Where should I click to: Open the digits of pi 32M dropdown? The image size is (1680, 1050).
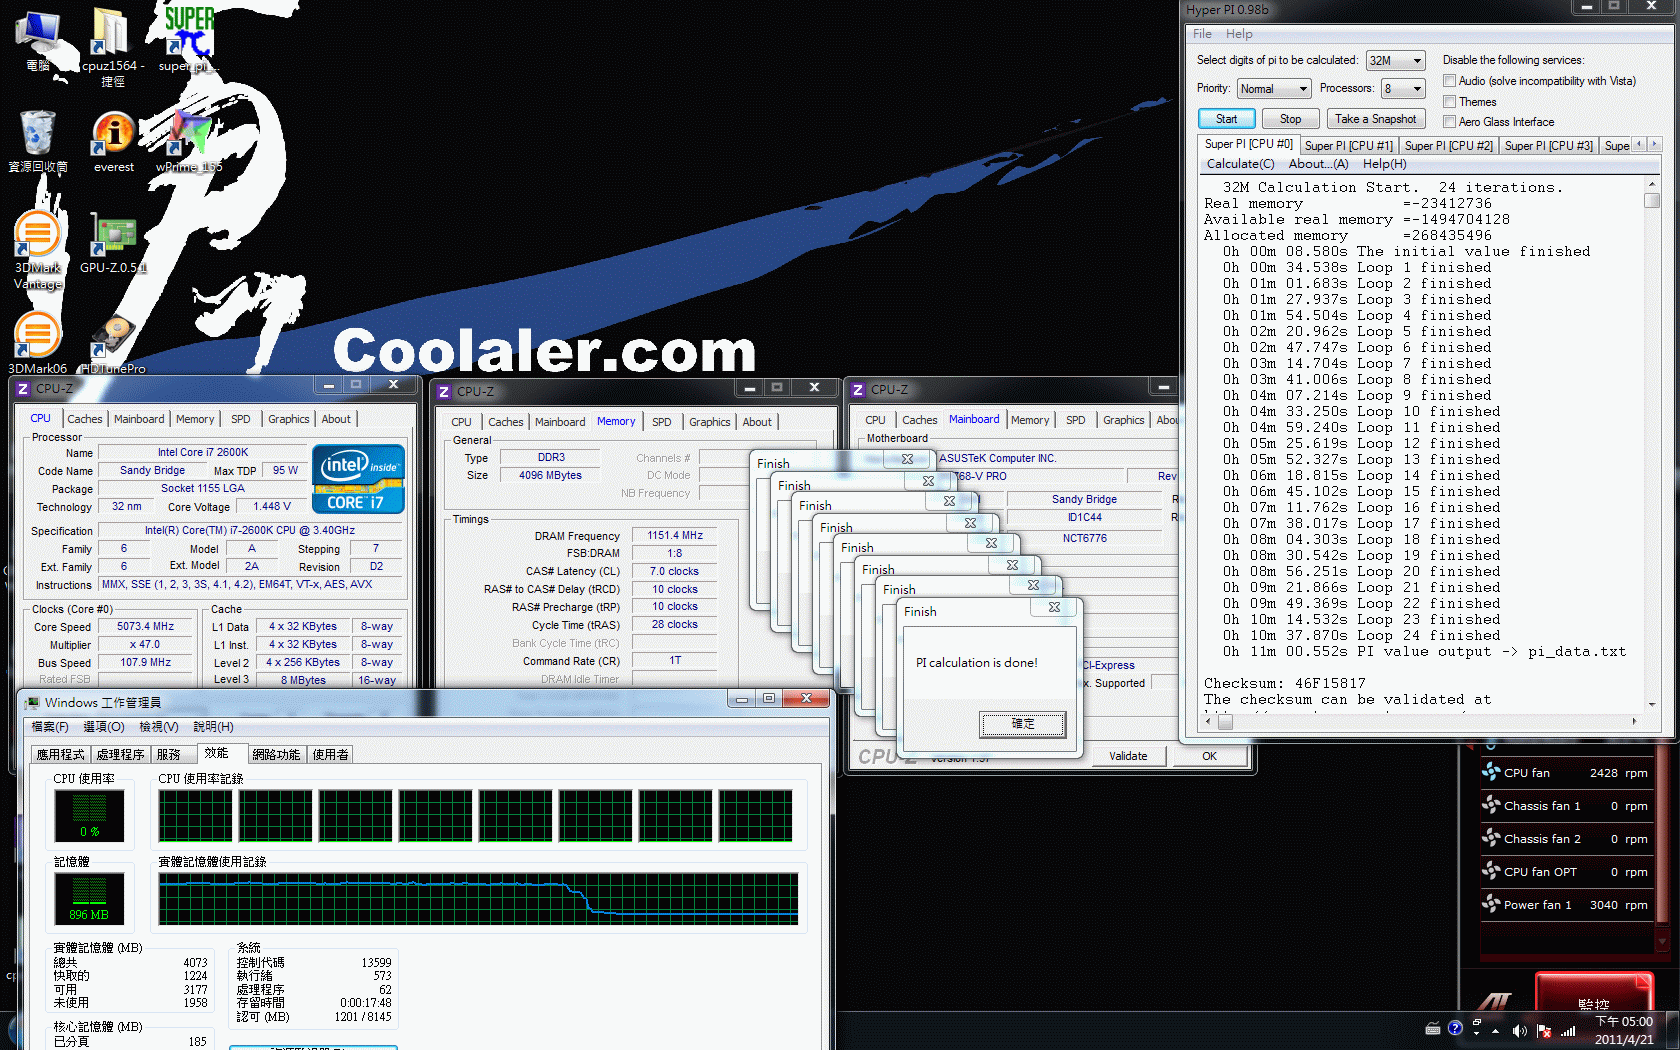tap(1396, 61)
